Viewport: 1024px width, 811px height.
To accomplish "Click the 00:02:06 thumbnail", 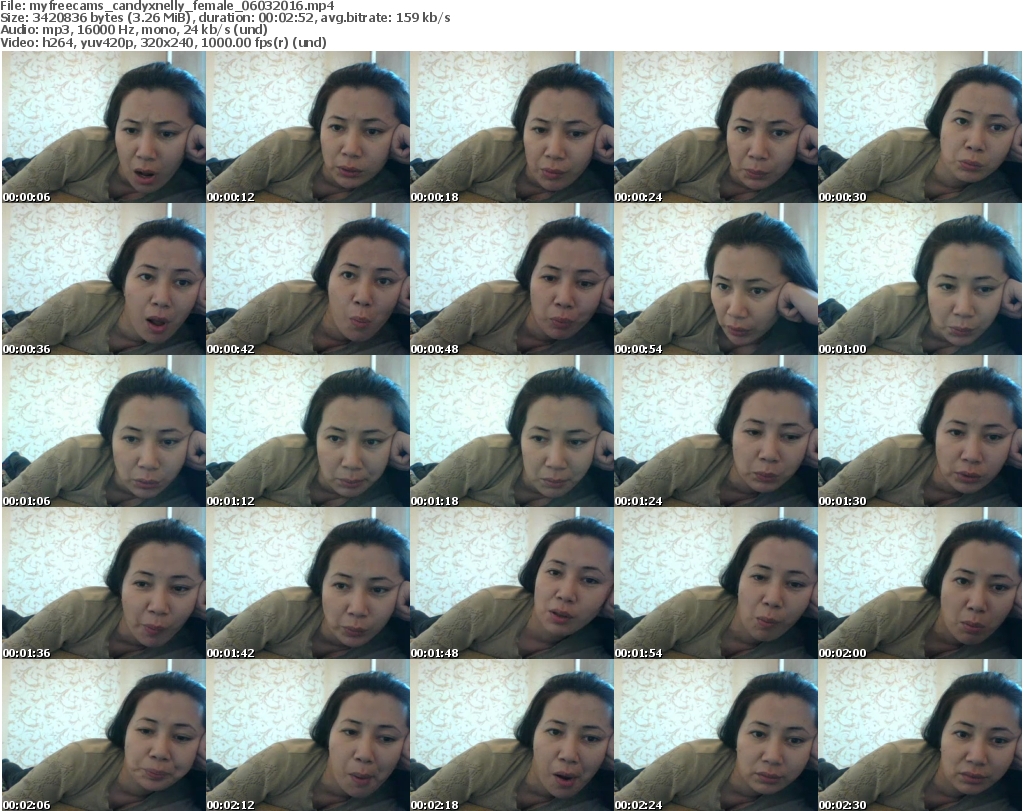I will coord(103,736).
